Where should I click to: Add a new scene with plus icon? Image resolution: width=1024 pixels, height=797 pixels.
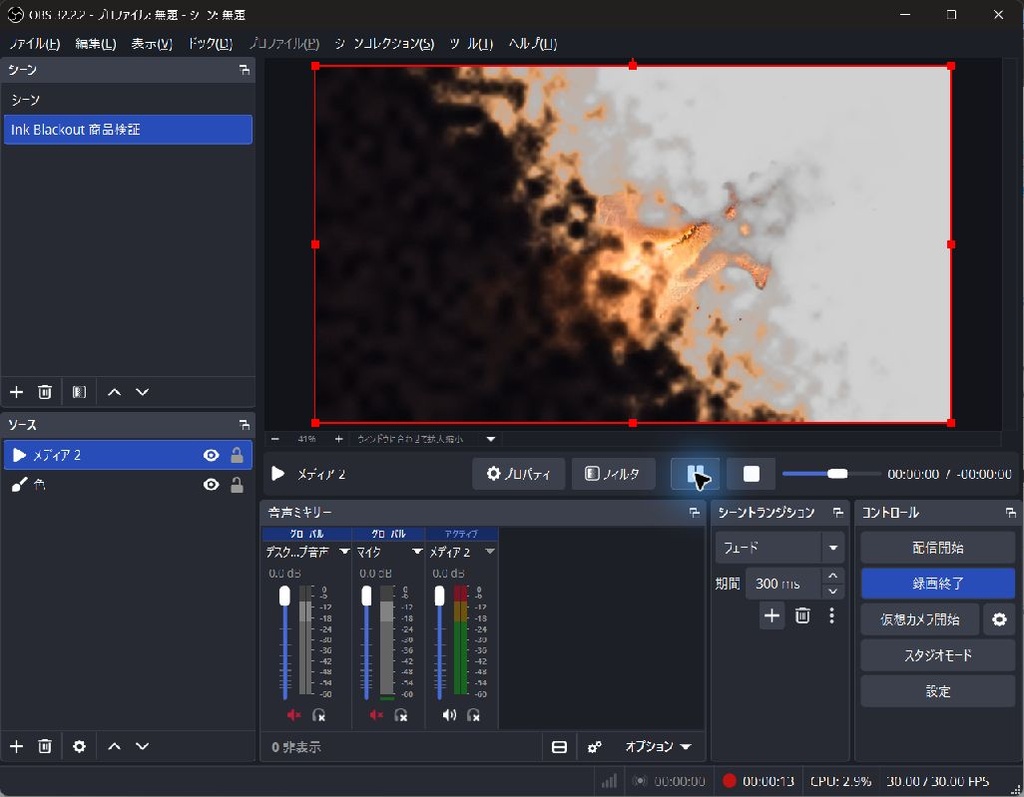click(x=16, y=392)
